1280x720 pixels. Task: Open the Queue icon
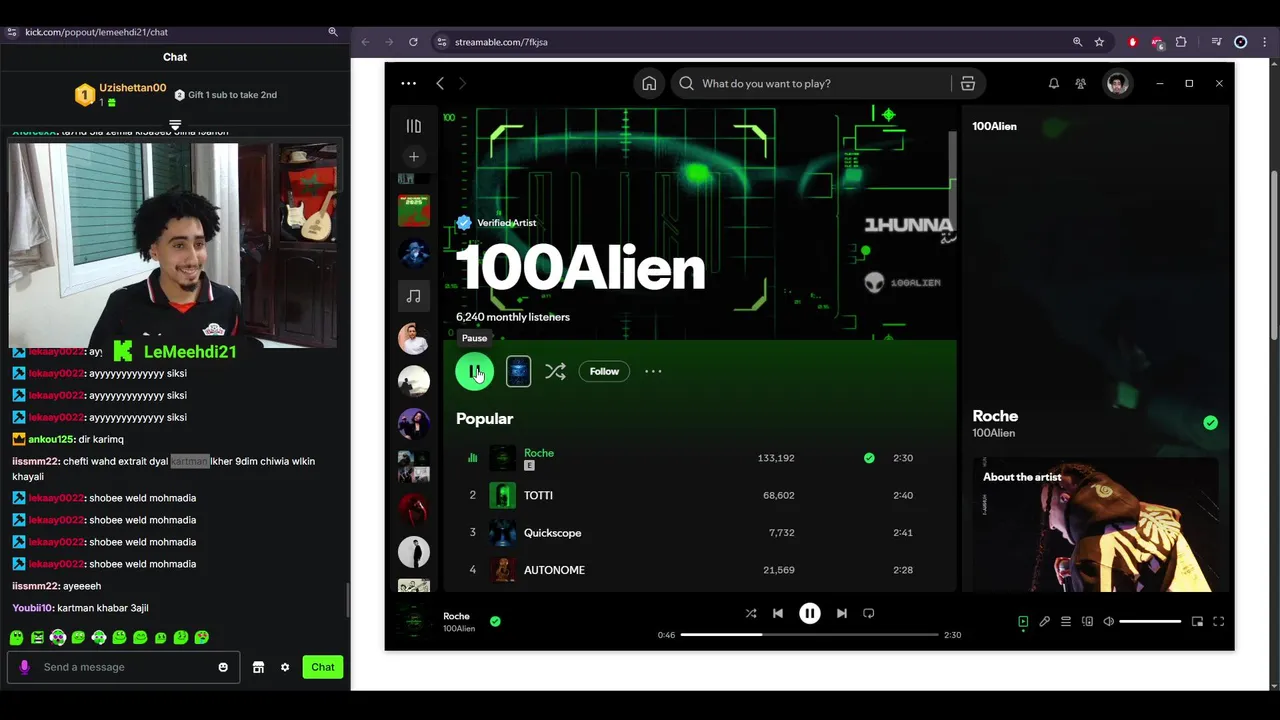1066,622
